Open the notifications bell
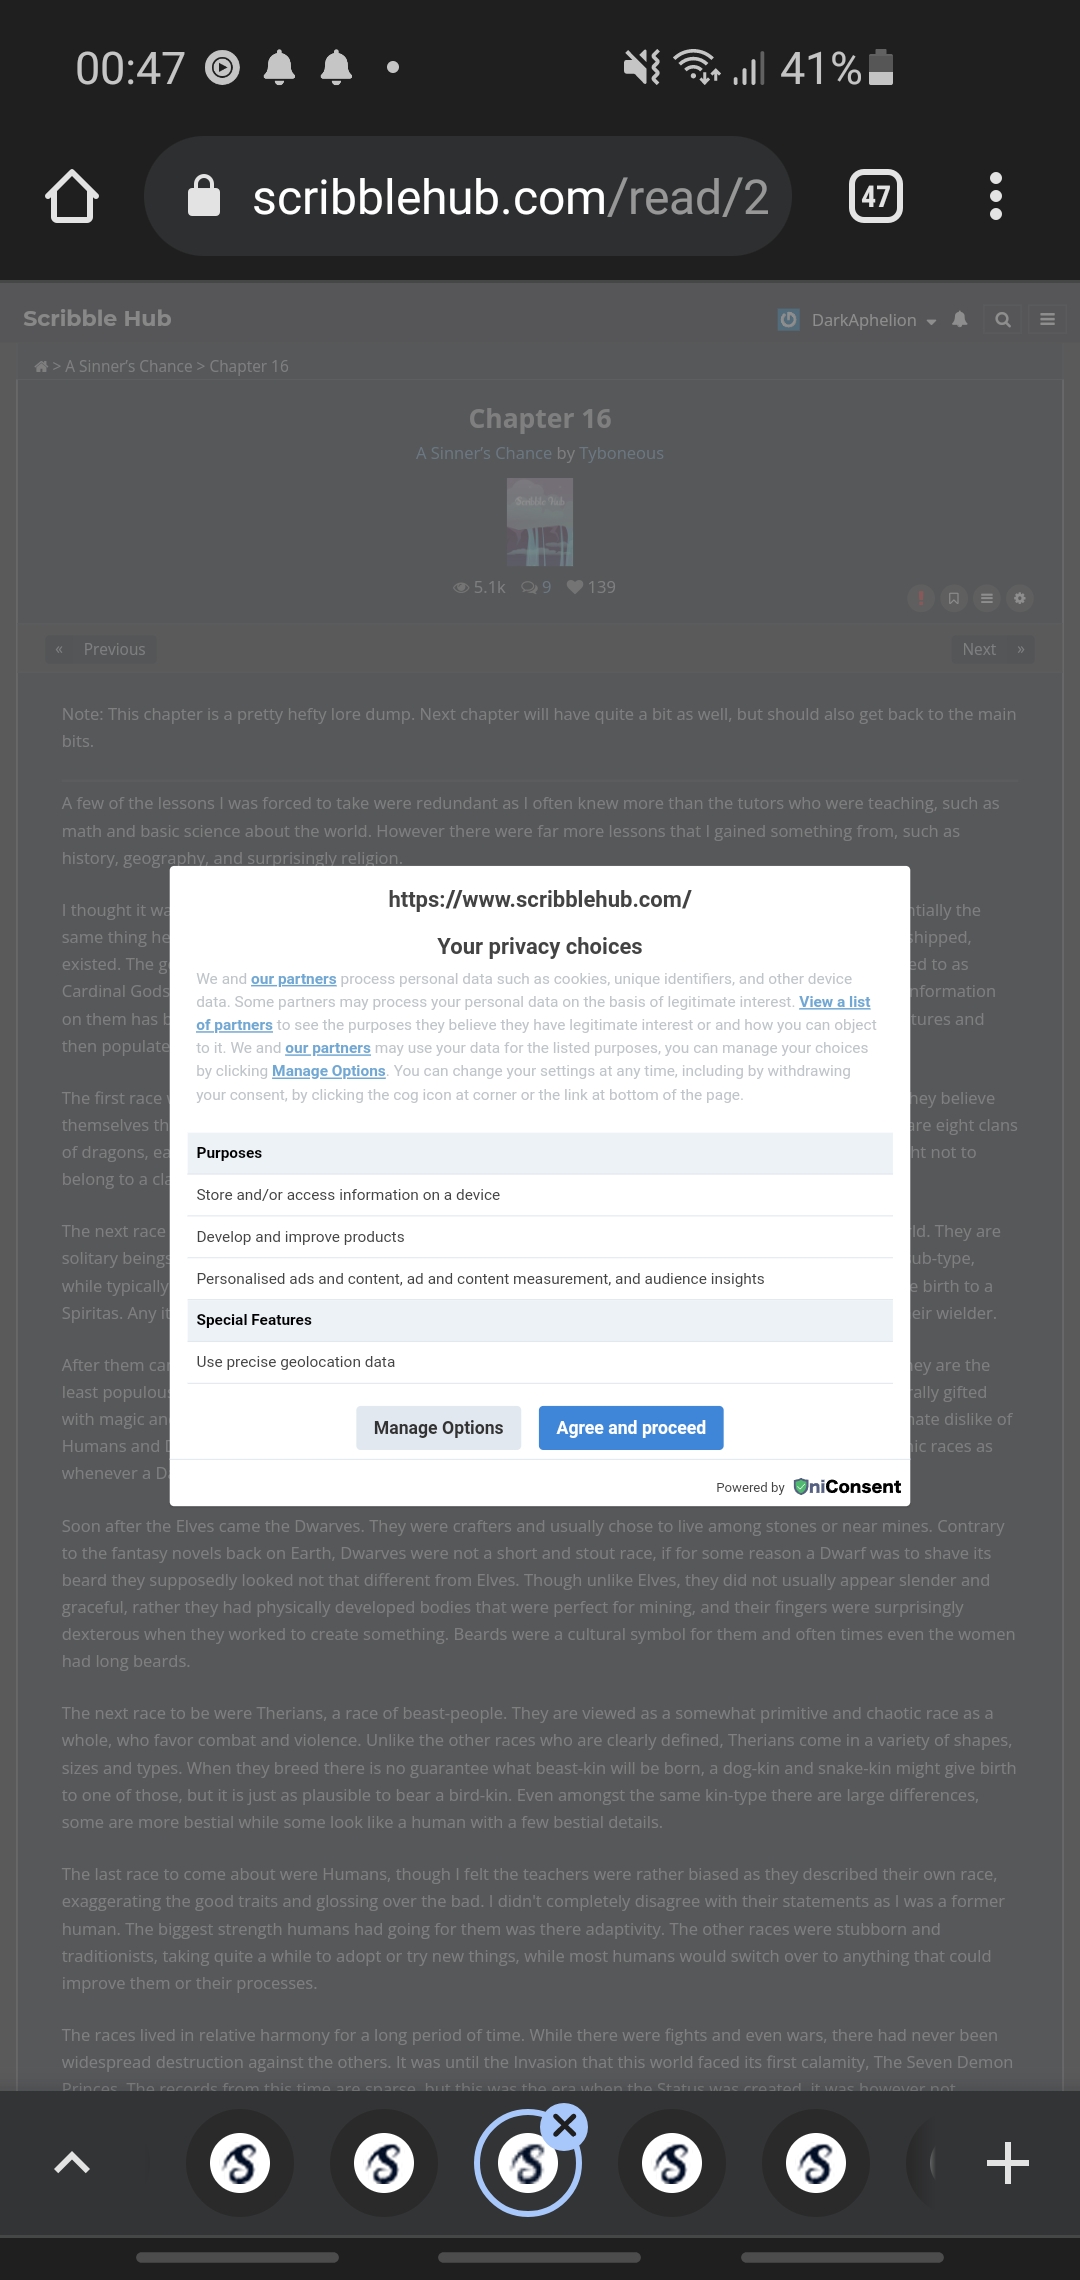 pos(958,320)
